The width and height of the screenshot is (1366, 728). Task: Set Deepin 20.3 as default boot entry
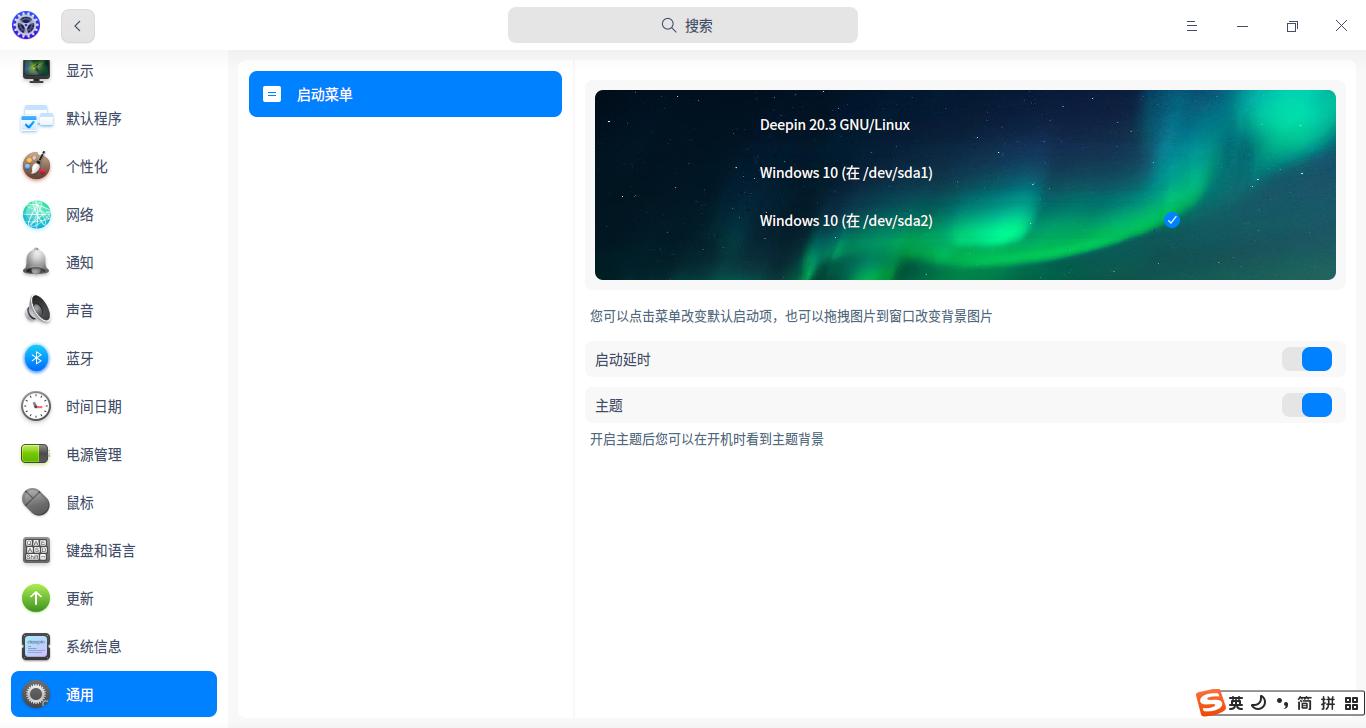coord(834,125)
